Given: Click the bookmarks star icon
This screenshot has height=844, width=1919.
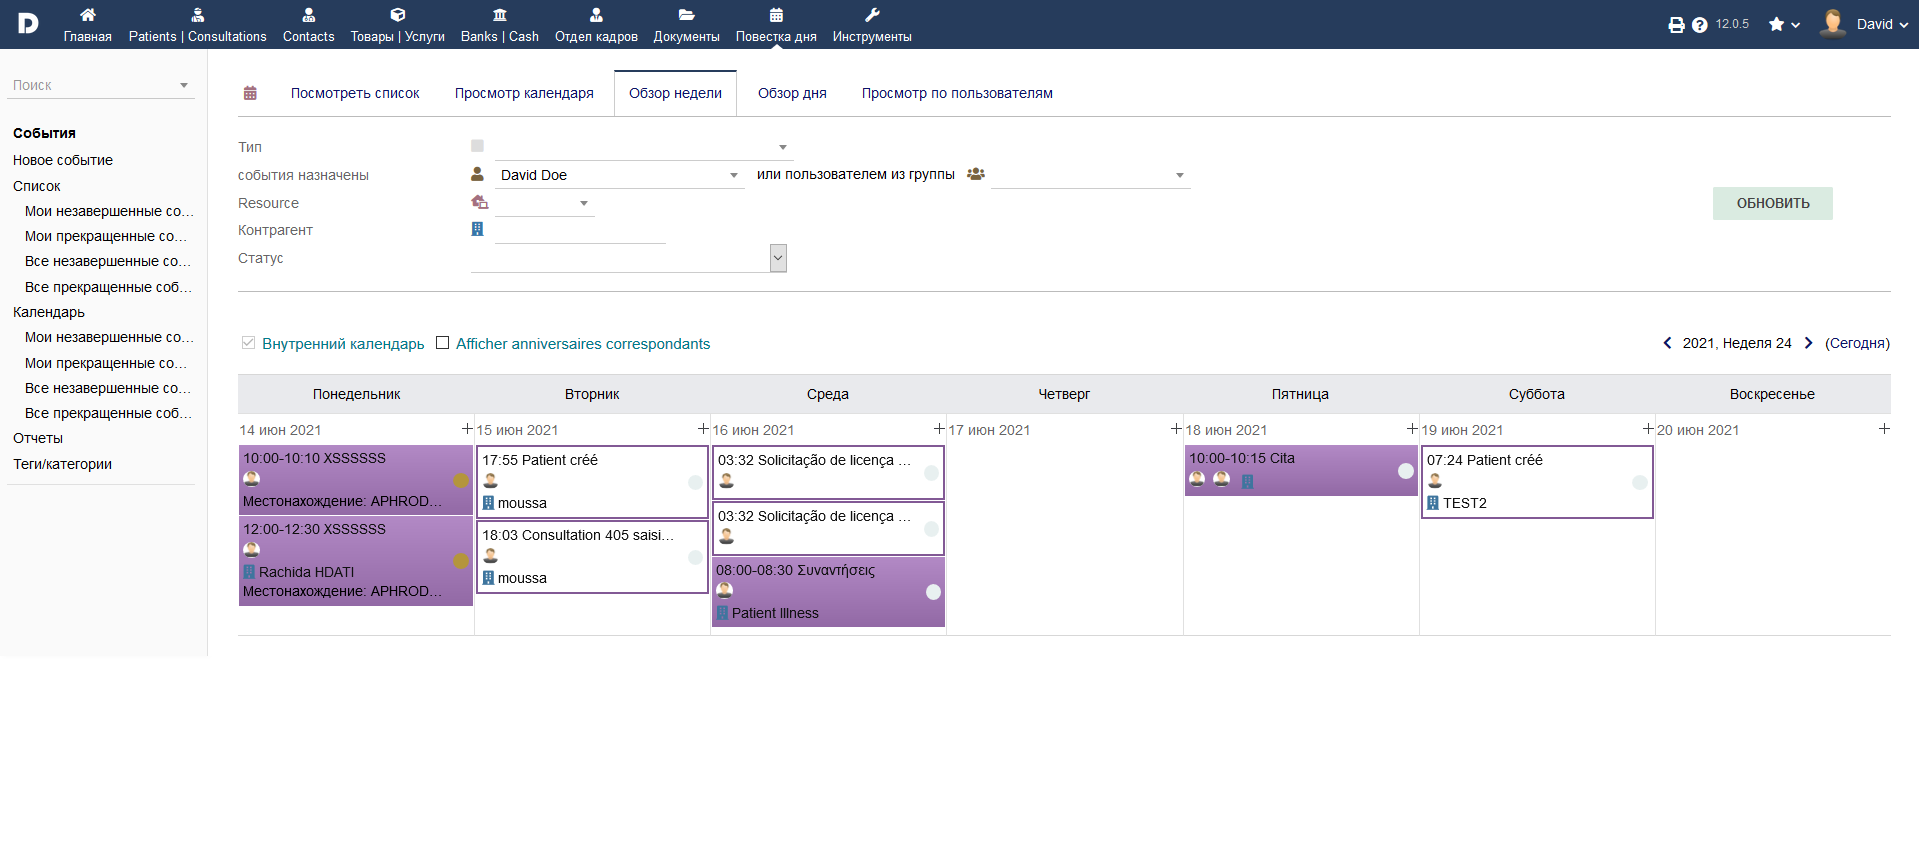Looking at the screenshot, I should [1777, 25].
